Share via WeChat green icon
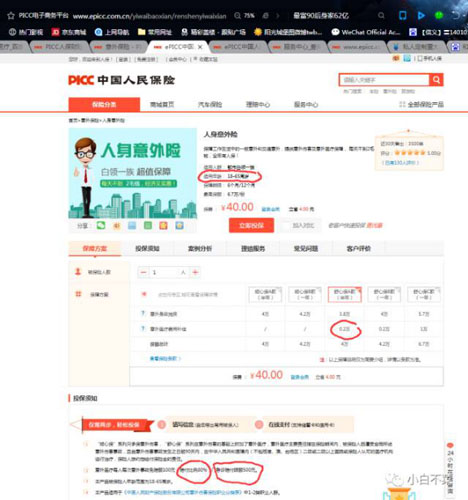The width and height of the screenshot is (468, 500). 101,226
